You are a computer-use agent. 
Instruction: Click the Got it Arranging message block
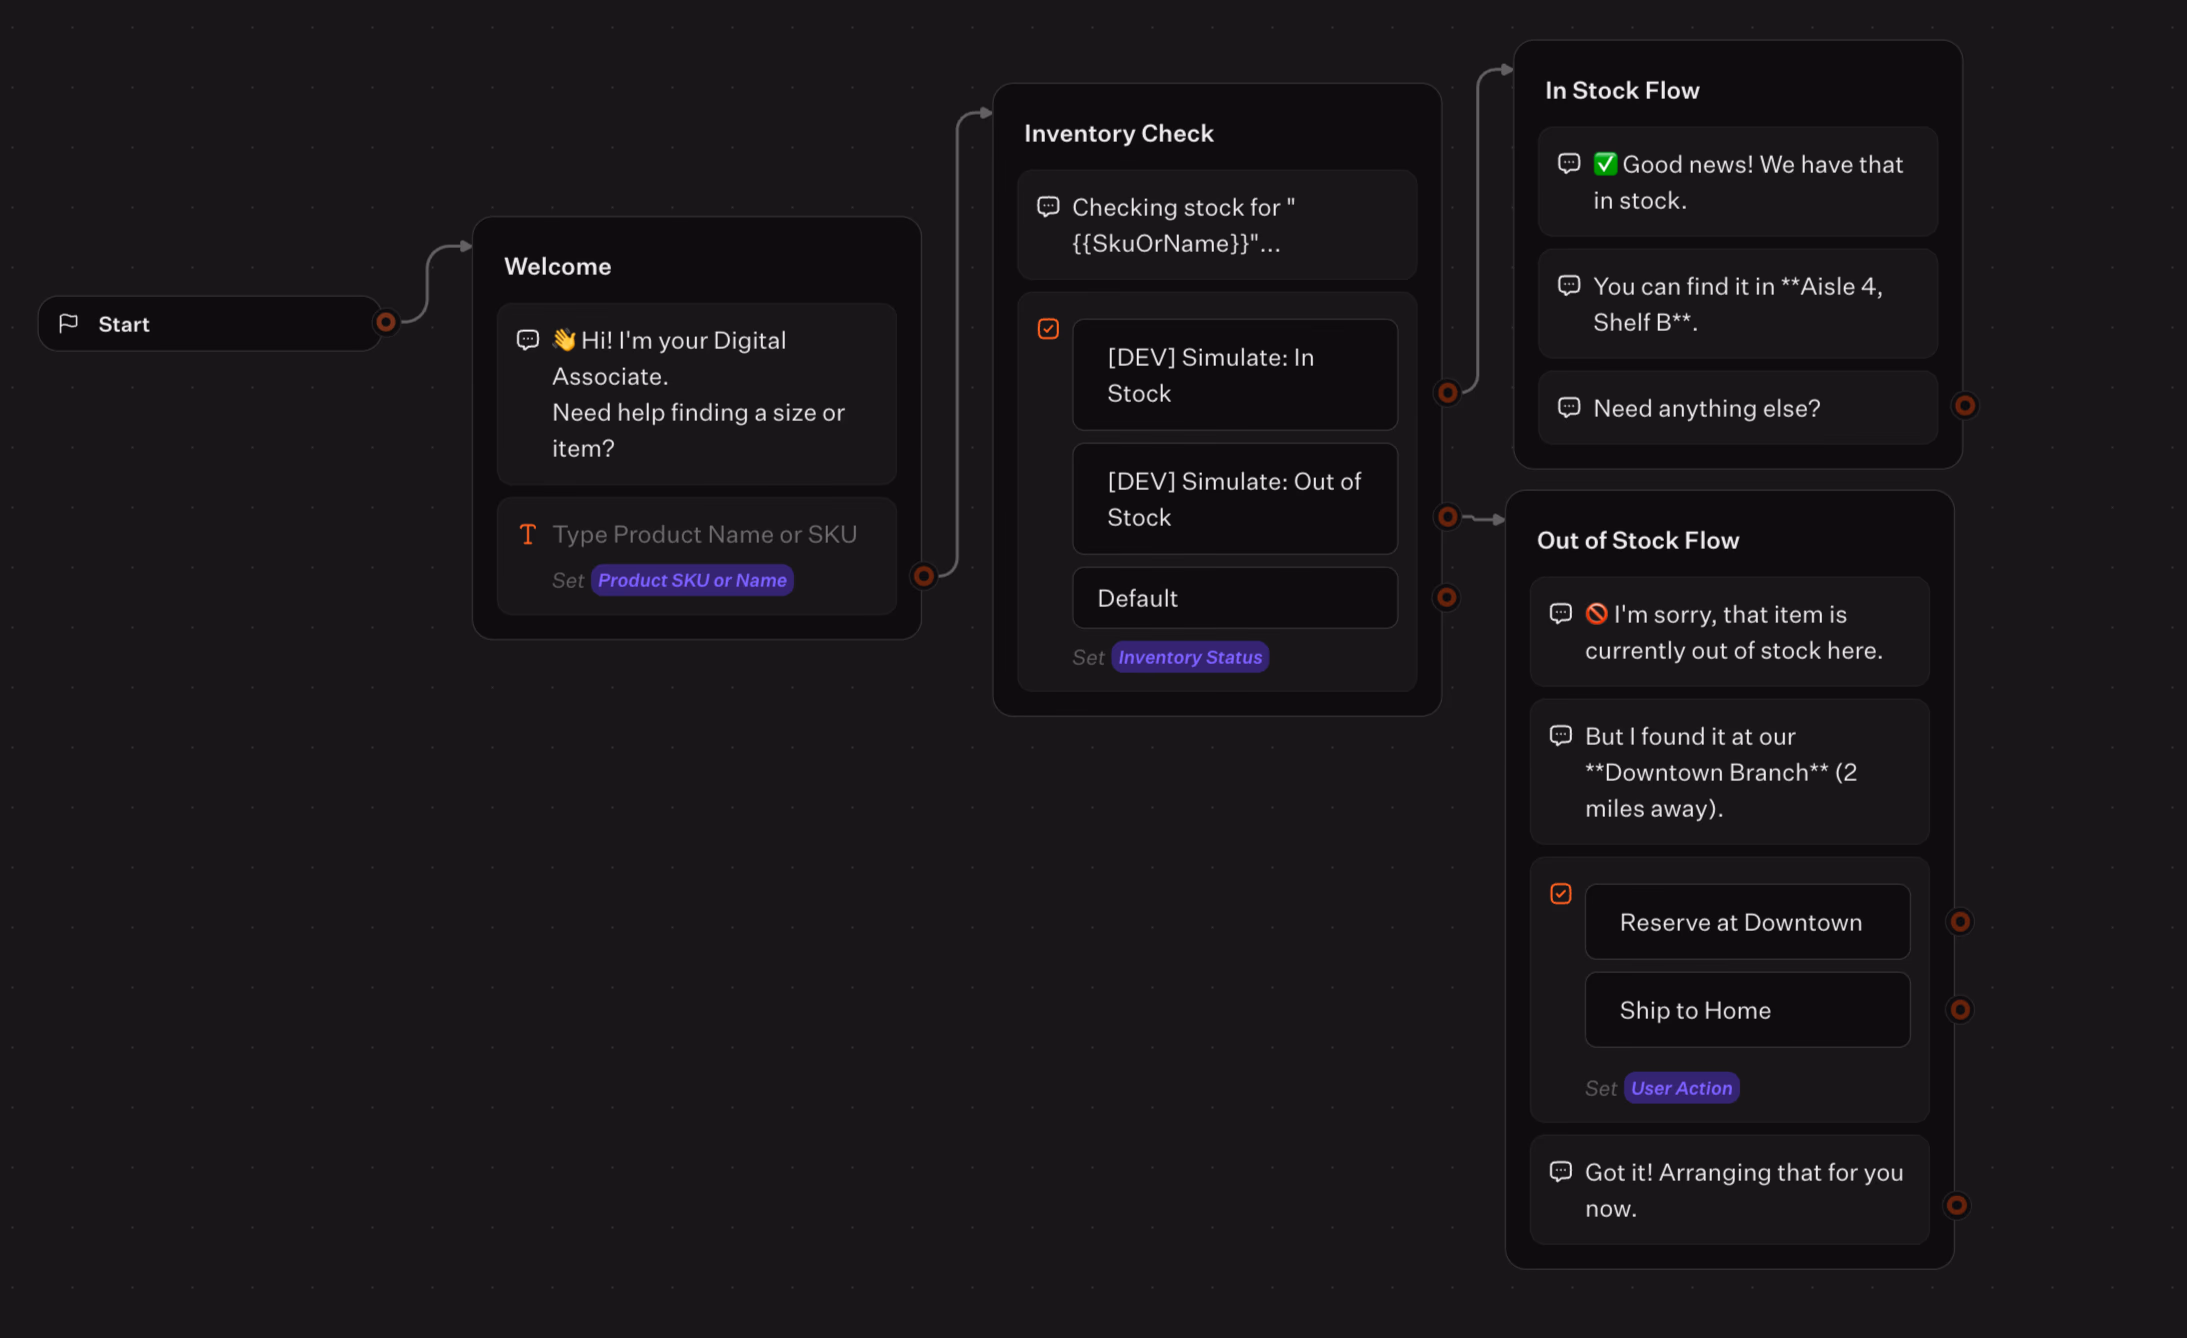pos(1729,1190)
